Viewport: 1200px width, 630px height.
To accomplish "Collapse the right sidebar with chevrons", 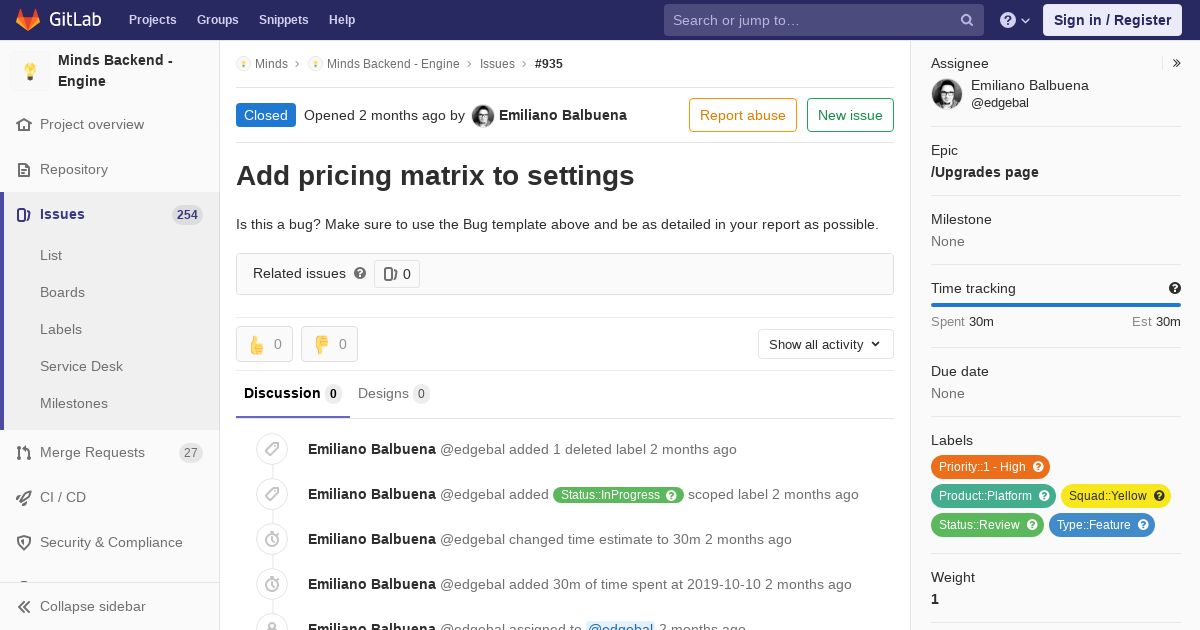I will coord(1177,63).
